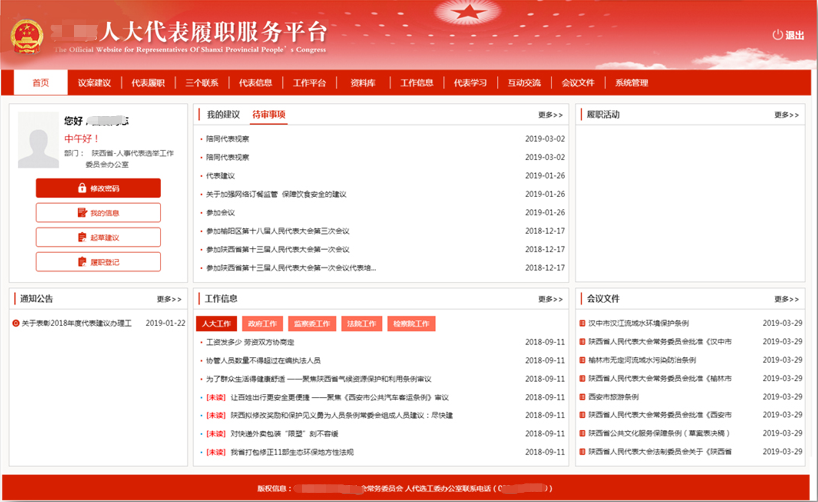Click 更多>> in the 会议文件 panel

(x=786, y=299)
